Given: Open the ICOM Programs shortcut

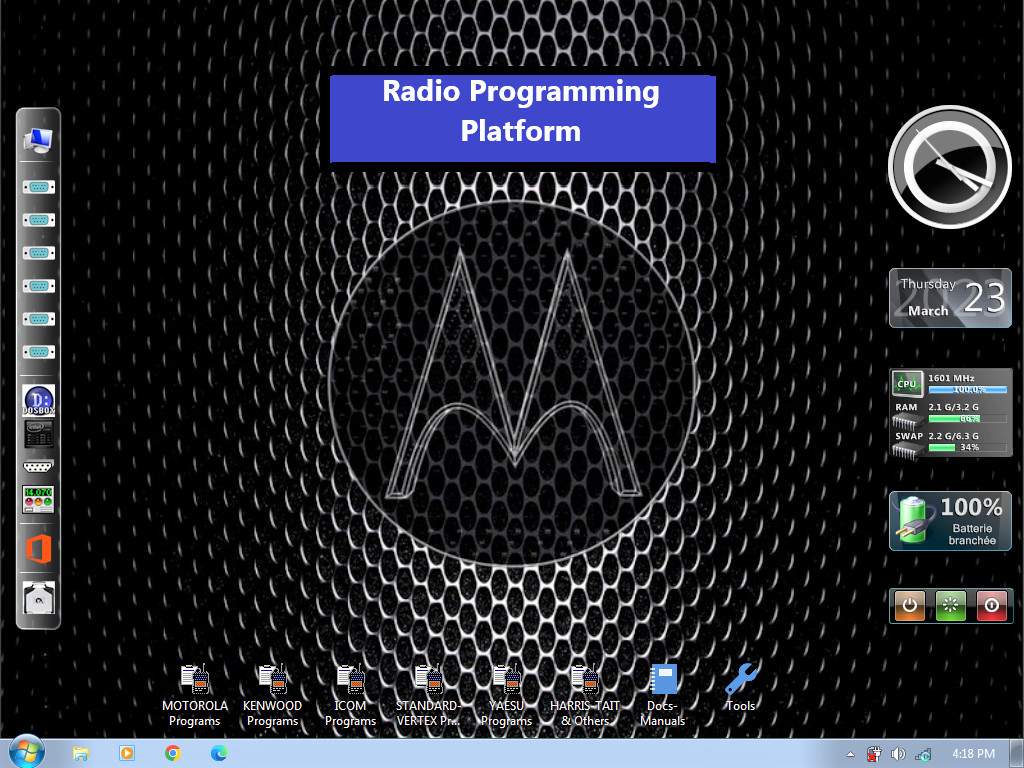Looking at the screenshot, I should pyautogui.click(x=350, y=681).
